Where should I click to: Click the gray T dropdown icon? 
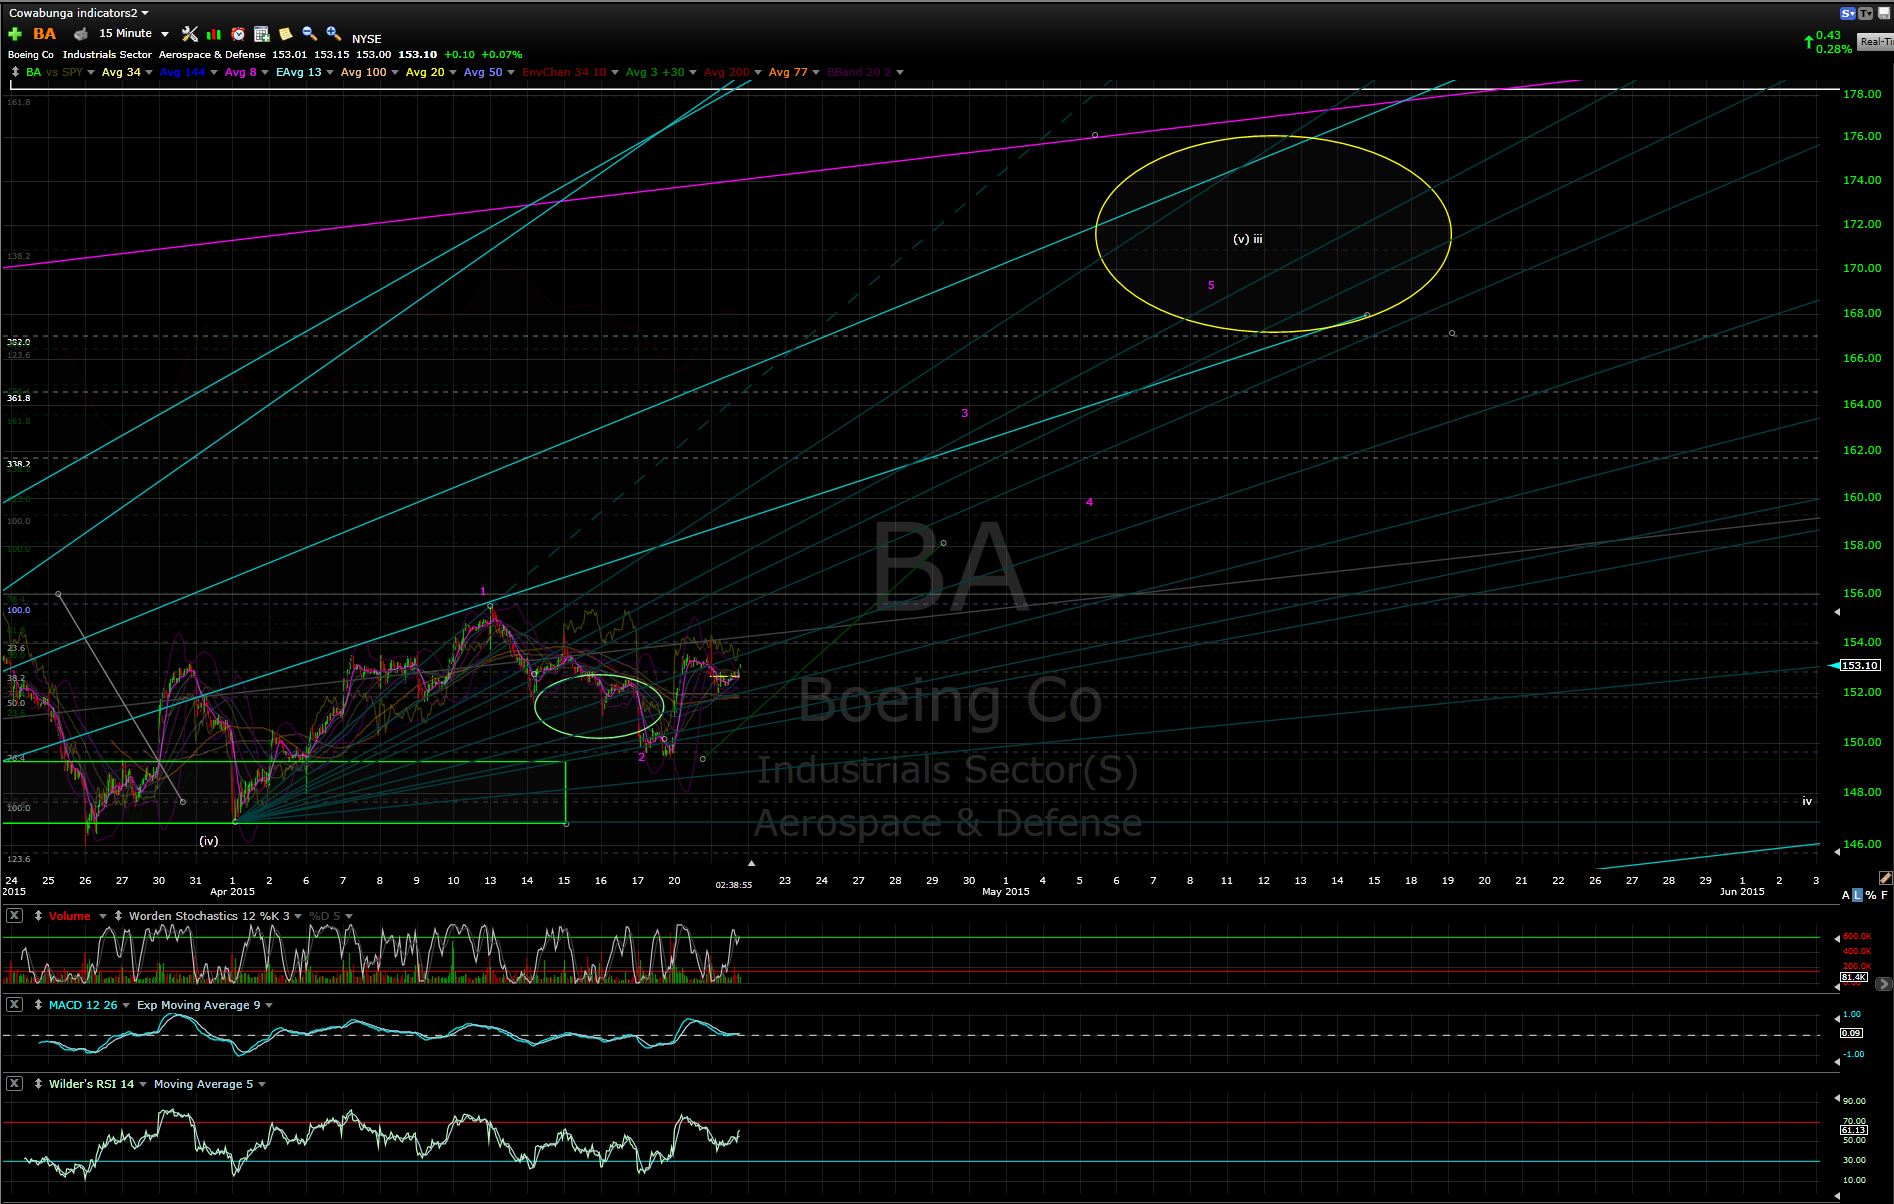tap(1867, 13)
